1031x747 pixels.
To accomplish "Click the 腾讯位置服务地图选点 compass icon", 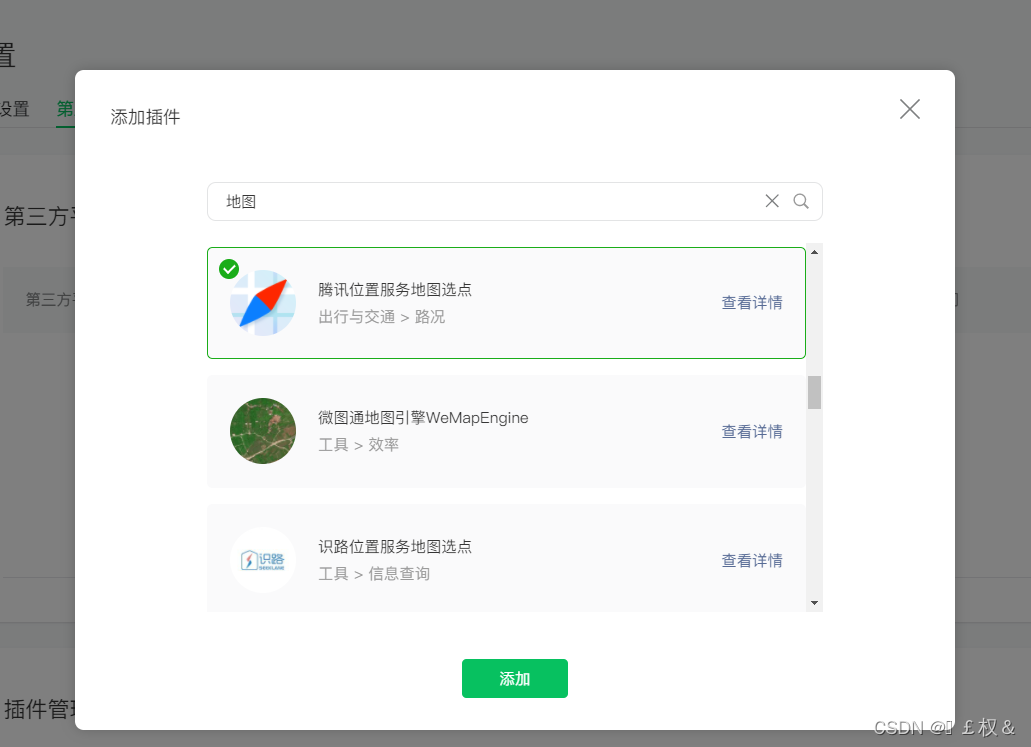I will [262, 302].
